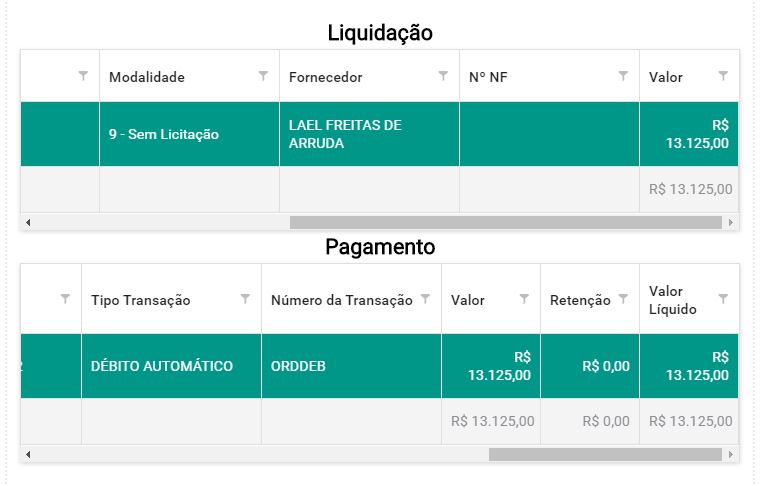Select the LAEL FREITAS DE ARRUDA row
The width and height of the screenshot is (773, 486).
(379, 134)
